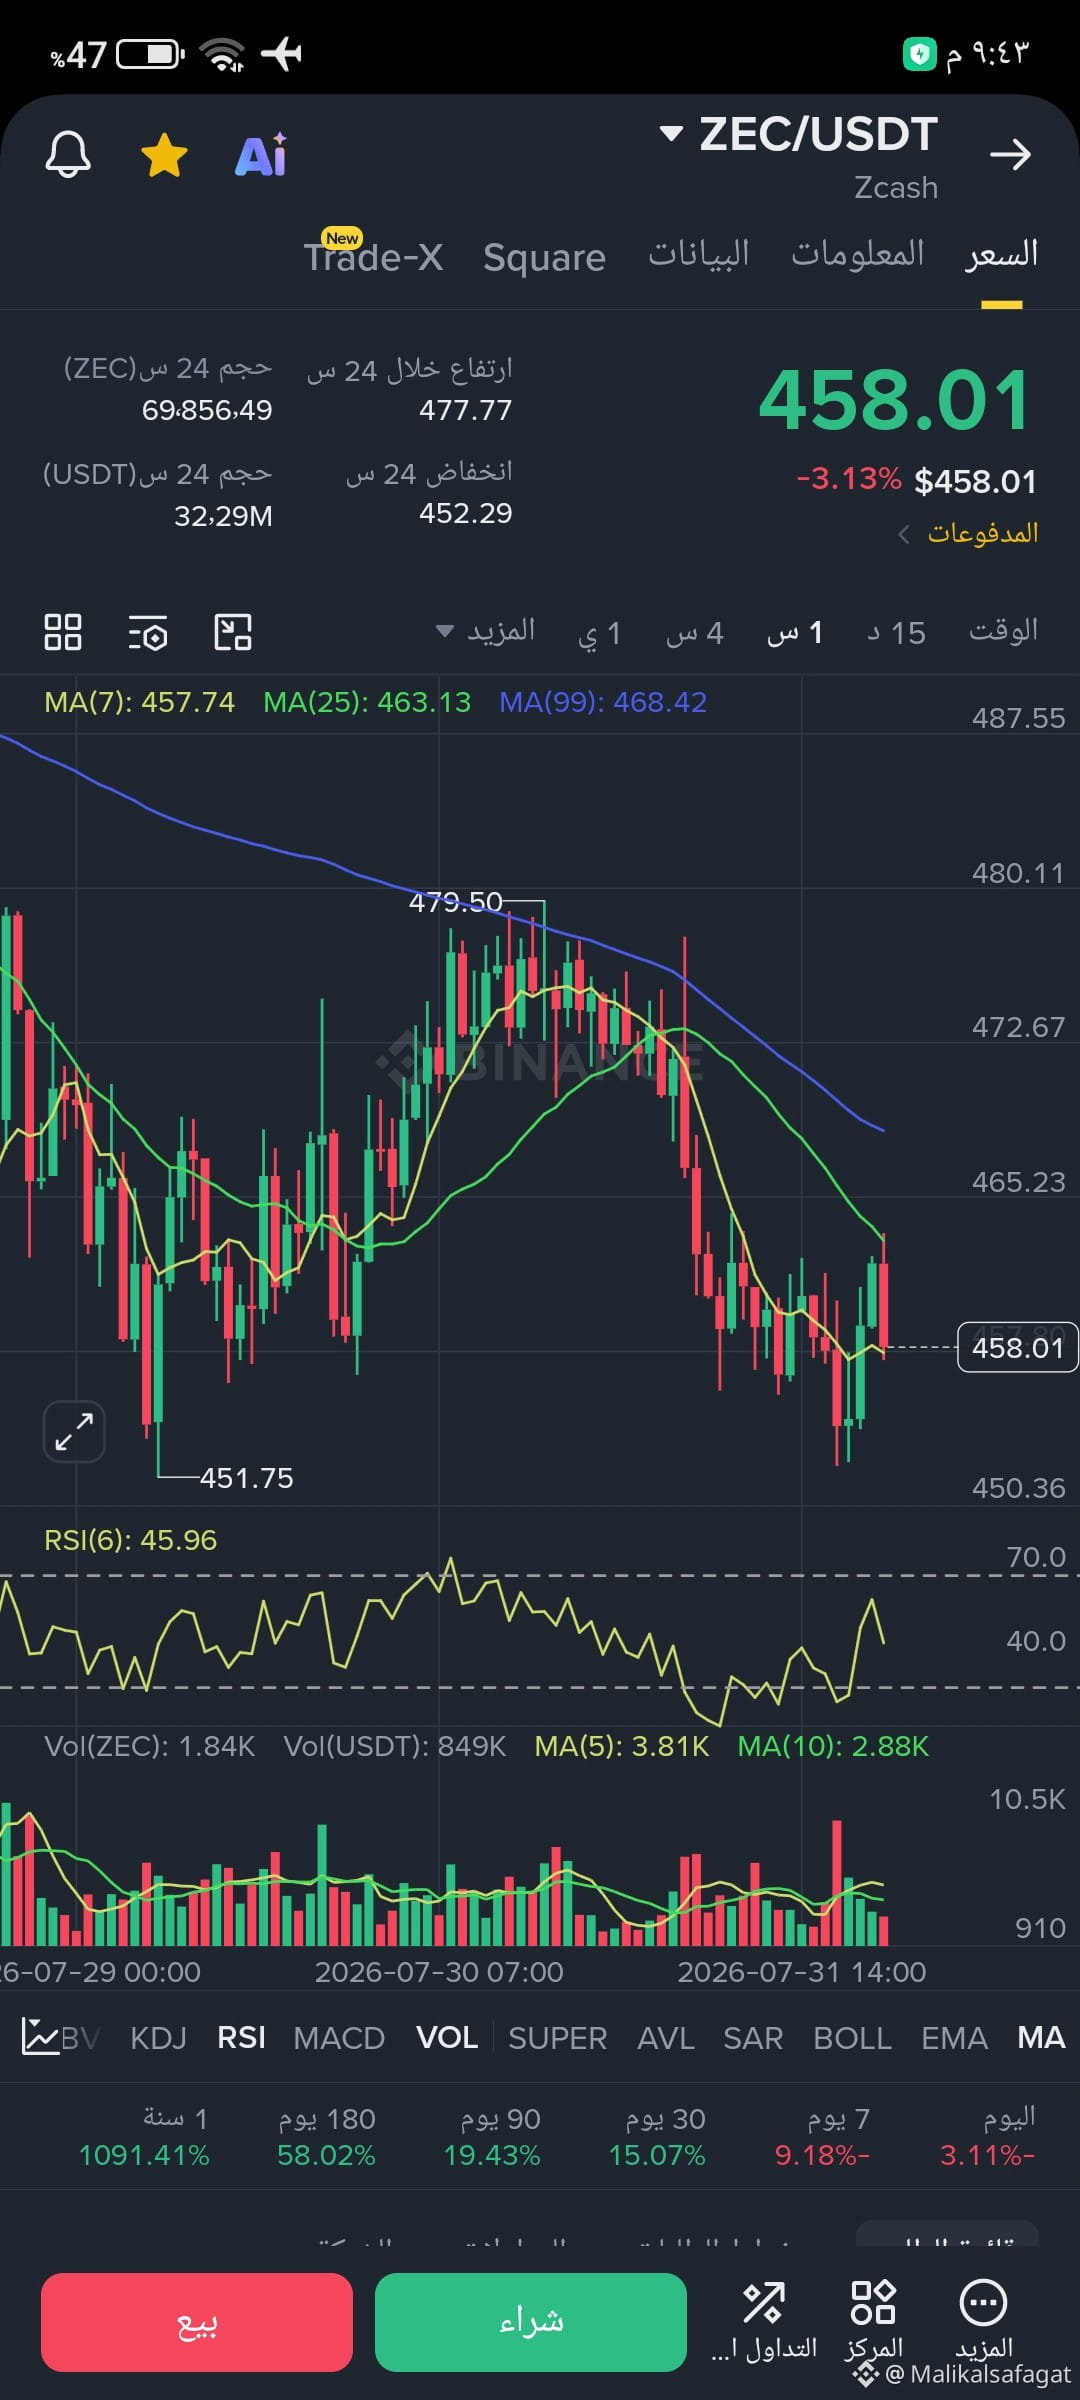Open the Ai assistant icon

pos(261,155)
